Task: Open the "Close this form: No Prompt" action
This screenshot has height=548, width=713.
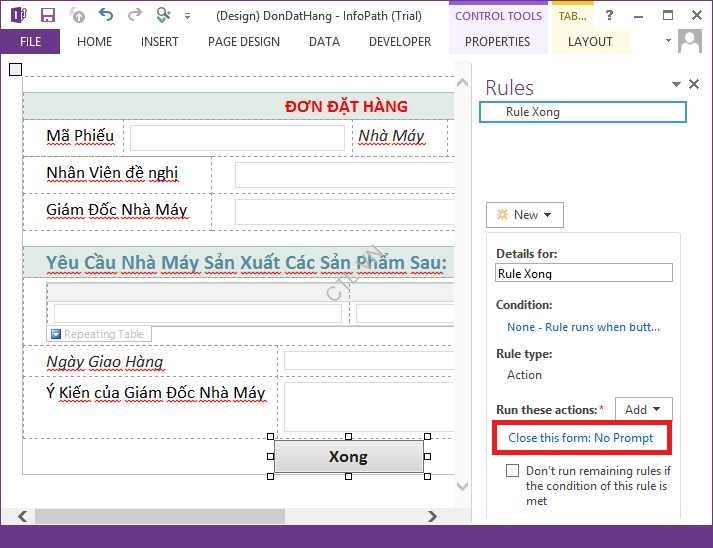Action: point(580,438)
